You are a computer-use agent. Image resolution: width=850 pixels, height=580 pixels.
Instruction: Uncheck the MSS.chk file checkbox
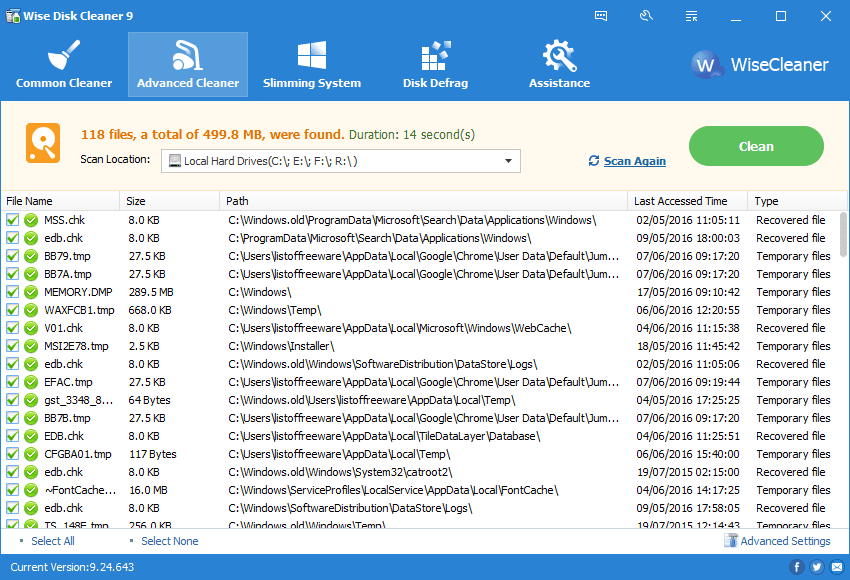click(12, 220)
